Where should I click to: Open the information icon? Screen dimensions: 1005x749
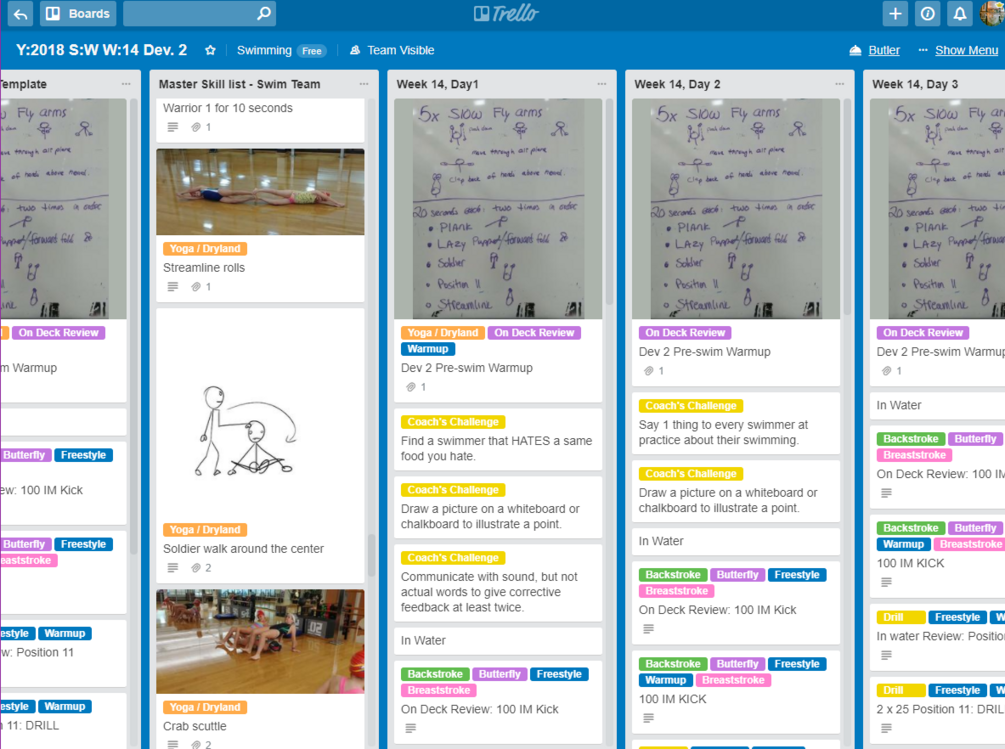click(927, 13)
